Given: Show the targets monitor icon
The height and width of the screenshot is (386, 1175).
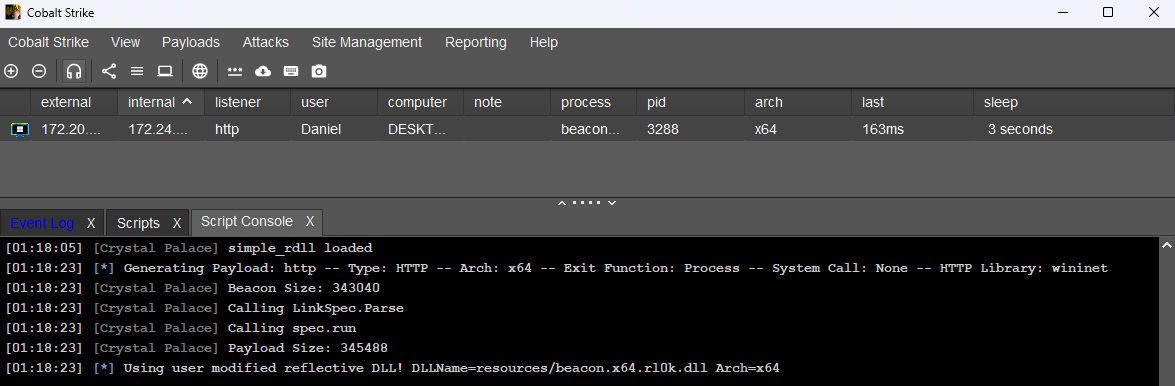Looking at the screenshot, I should point(165,71).
